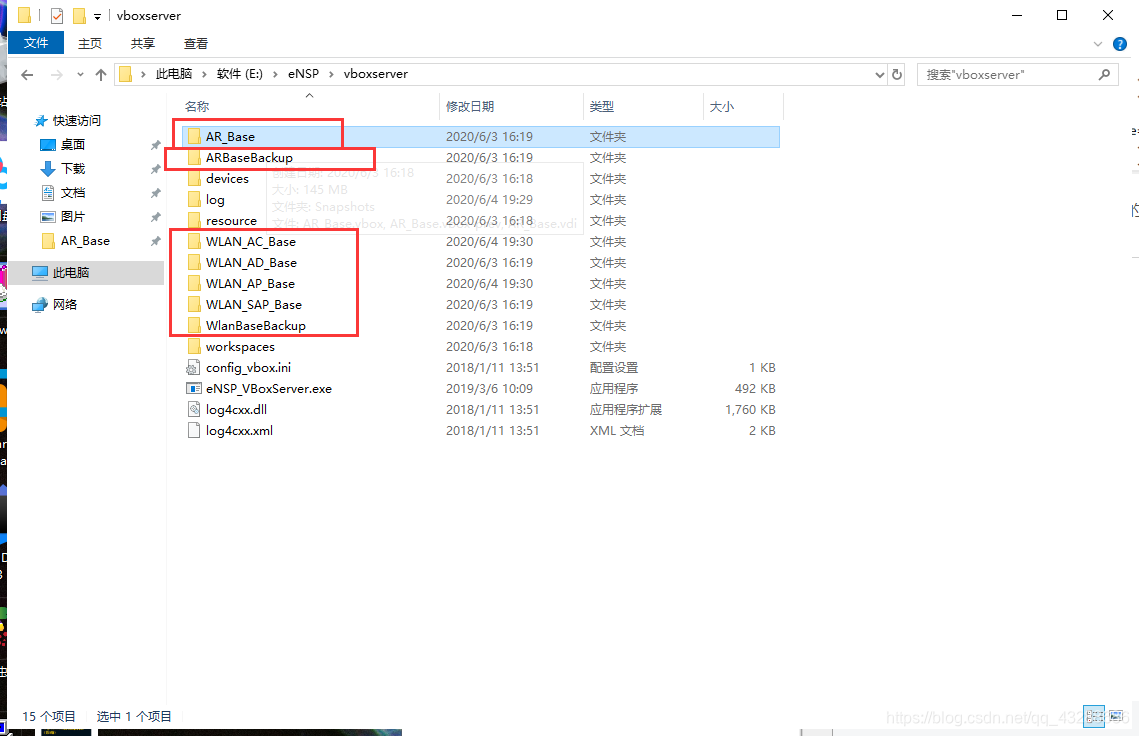Screen dimensions: 1139x736
Task: Select the ARBaseBackup folder icon
Action: click(x=194, y=158)
